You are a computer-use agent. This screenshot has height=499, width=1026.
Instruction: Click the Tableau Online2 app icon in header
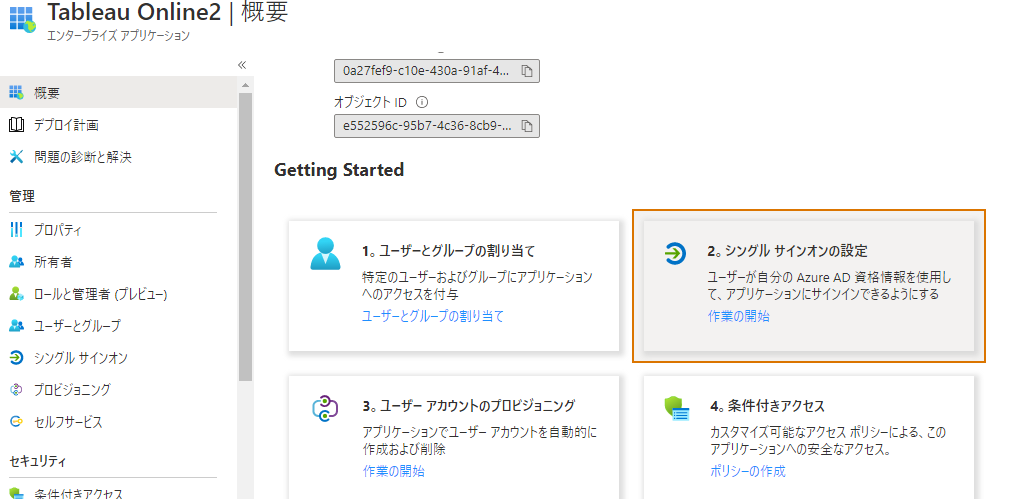22,20
